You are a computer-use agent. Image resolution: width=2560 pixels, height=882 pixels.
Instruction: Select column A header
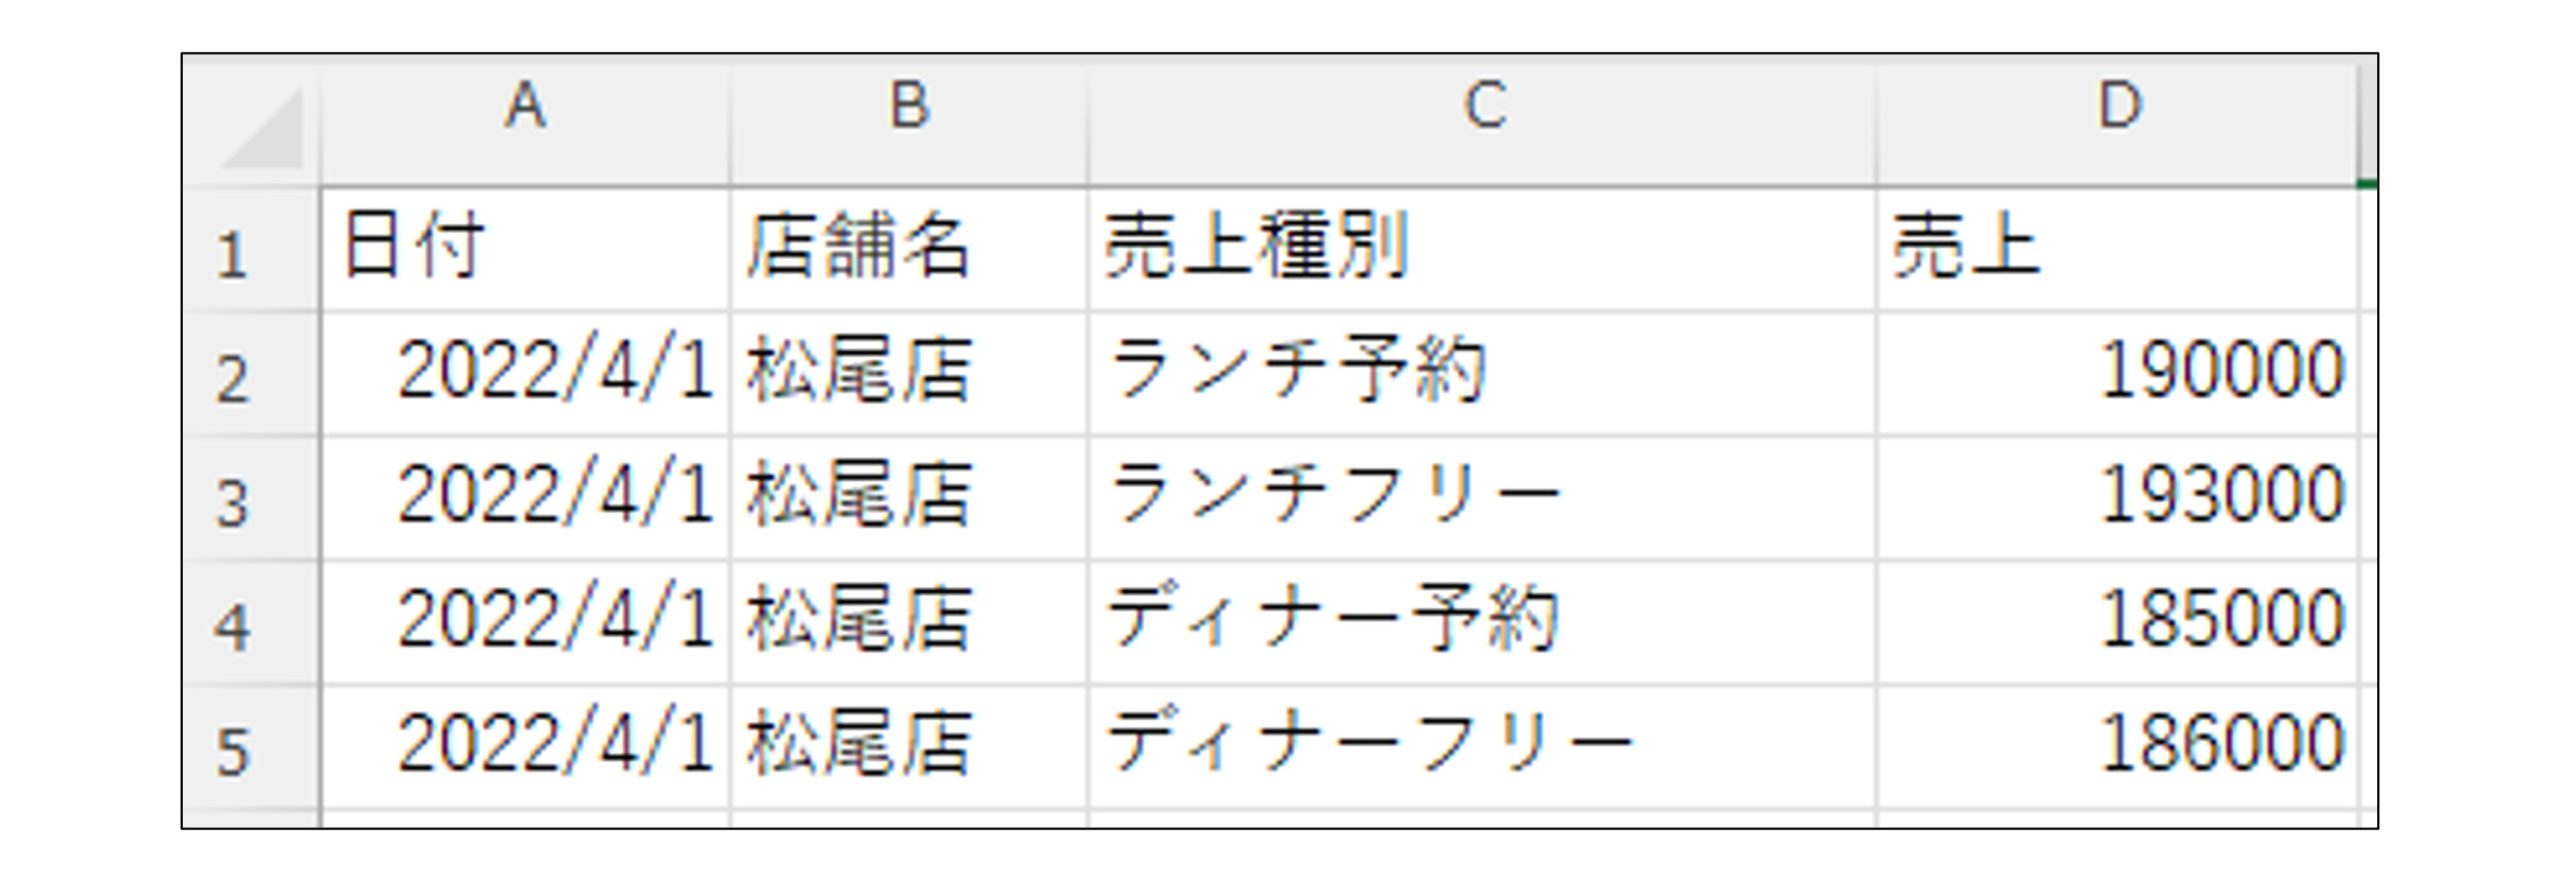[x=526, y=122]
